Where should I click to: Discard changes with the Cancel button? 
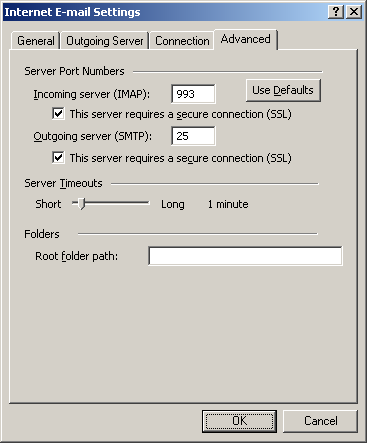point(320,421)
